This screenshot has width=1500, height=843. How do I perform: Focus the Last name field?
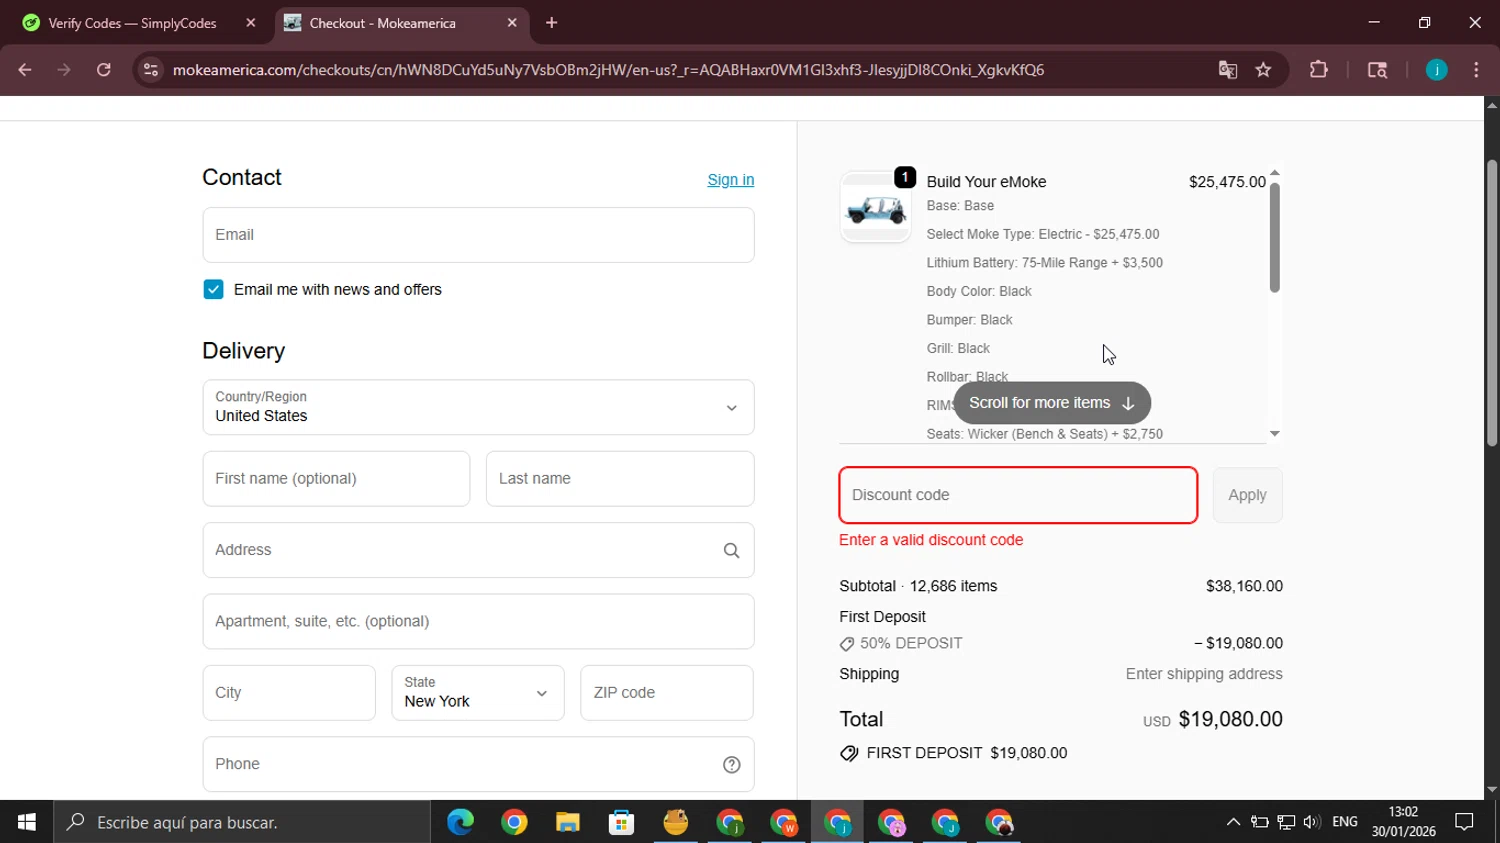620,478
